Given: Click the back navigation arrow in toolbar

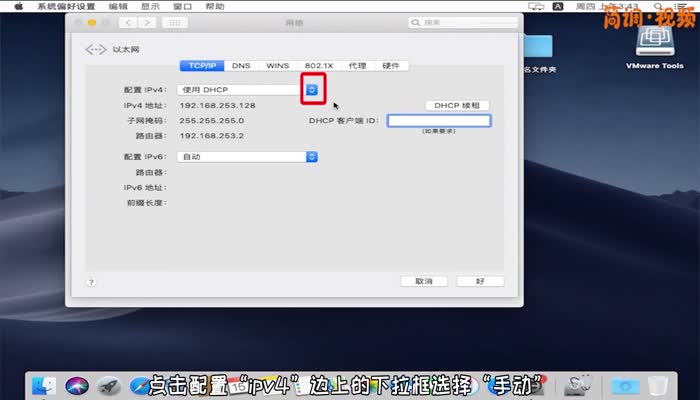Looking at the screenshot, I should point(126,22).
